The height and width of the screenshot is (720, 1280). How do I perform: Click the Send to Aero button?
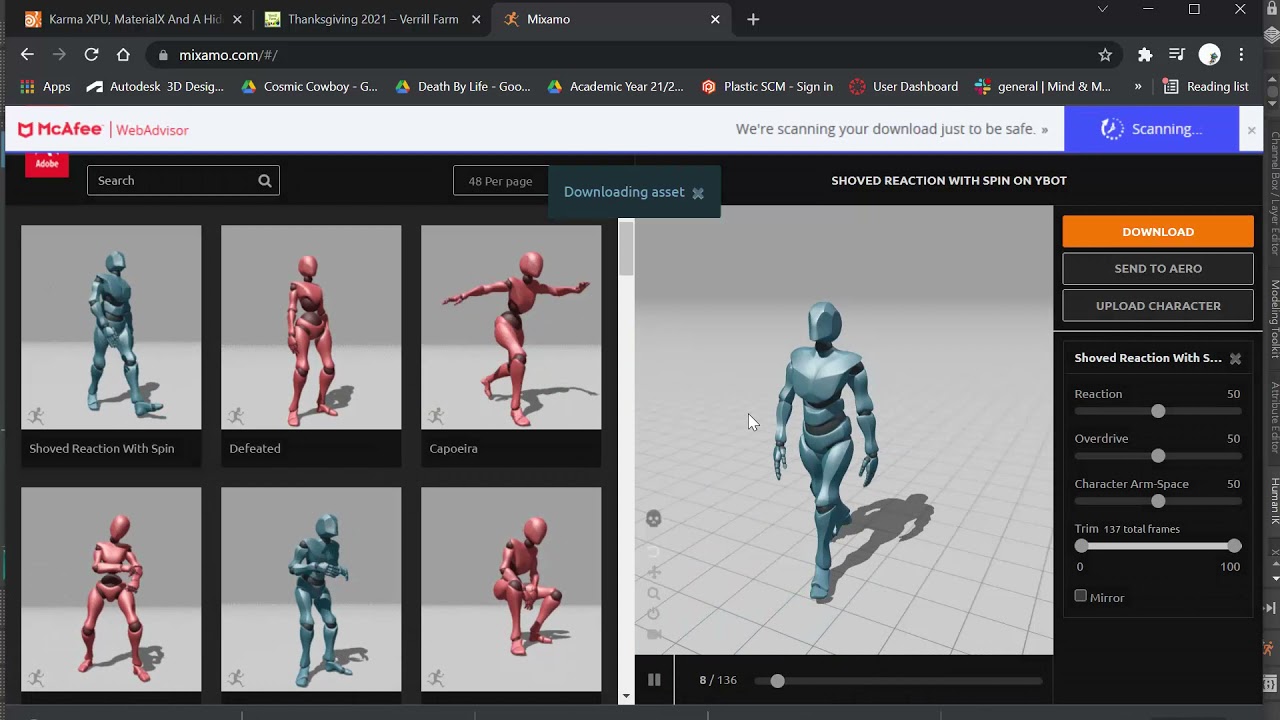click(1158, 269)
